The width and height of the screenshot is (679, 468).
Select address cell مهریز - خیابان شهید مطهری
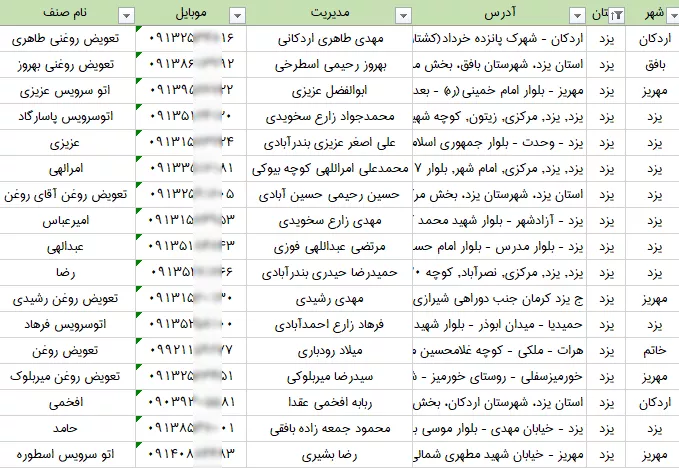point(499,455)
